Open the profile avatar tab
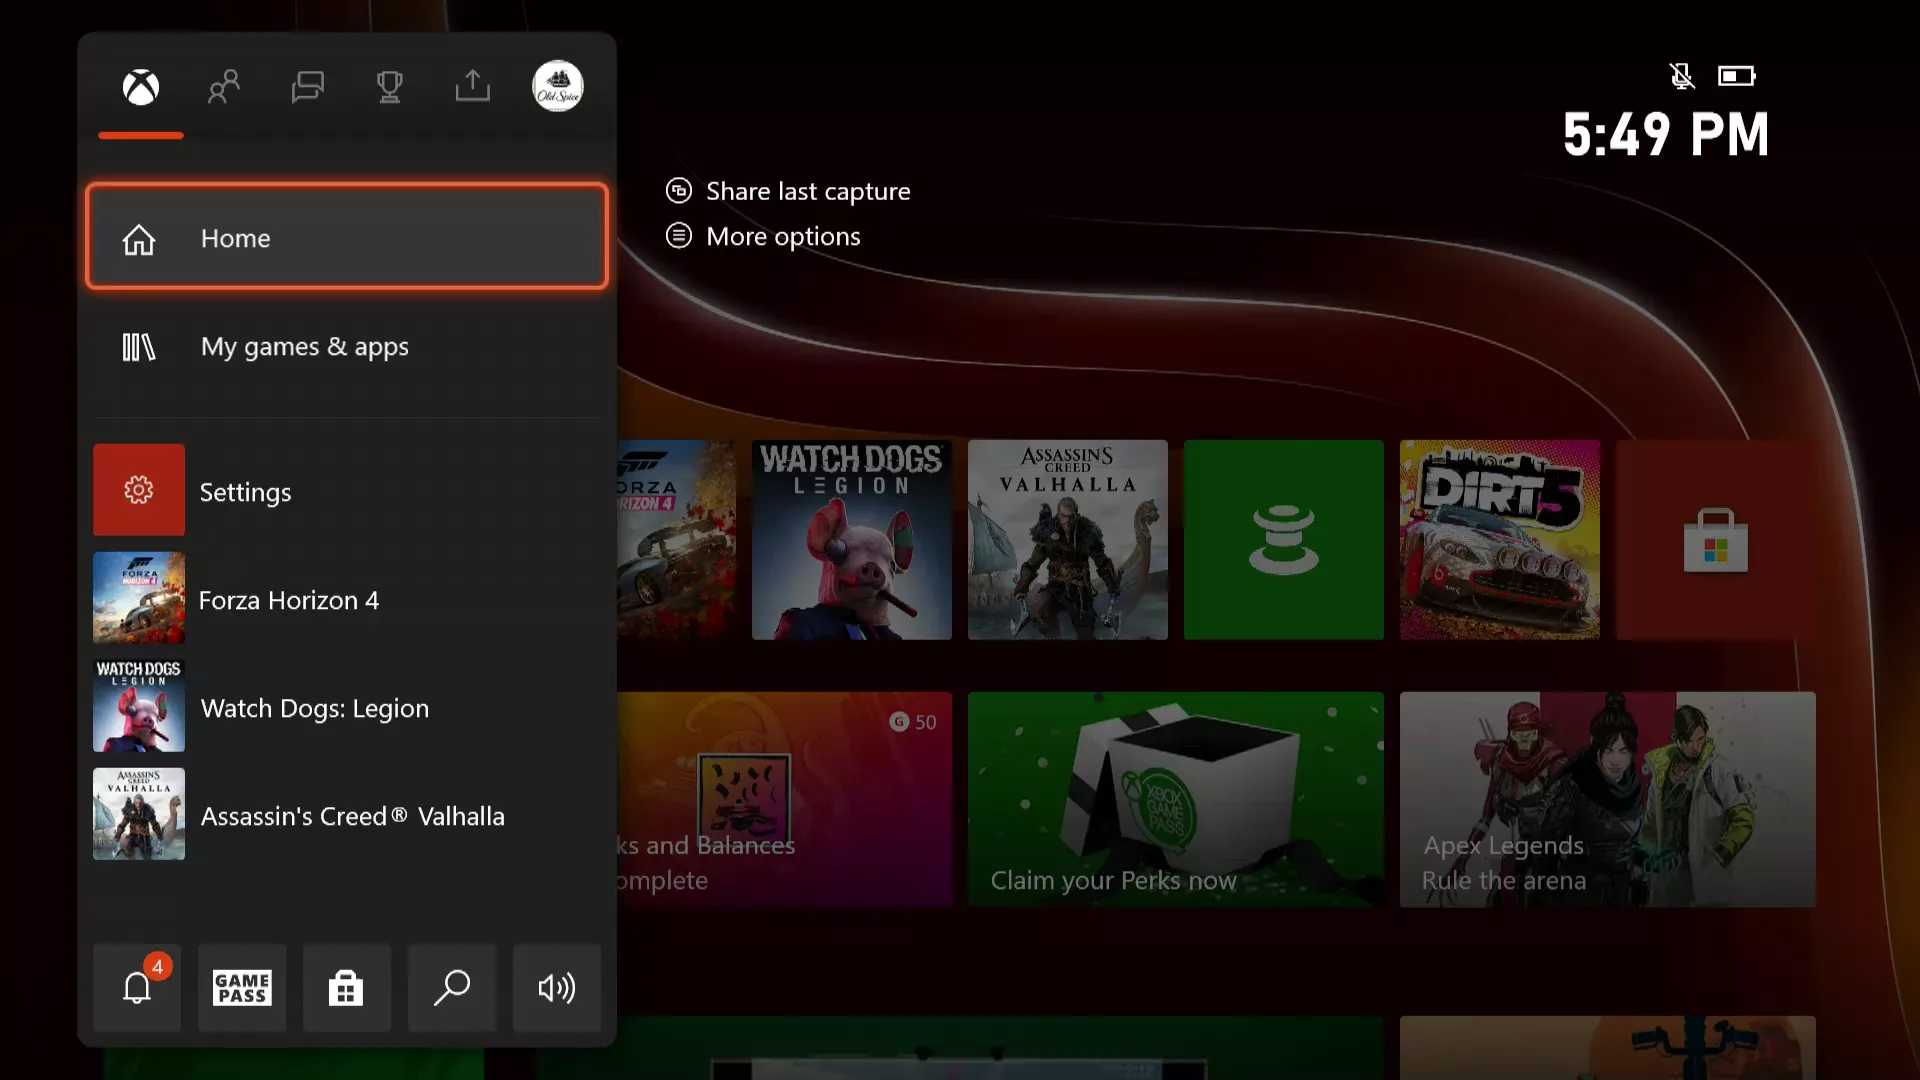Screen dimensions: 1920x1080 (557, 86)
